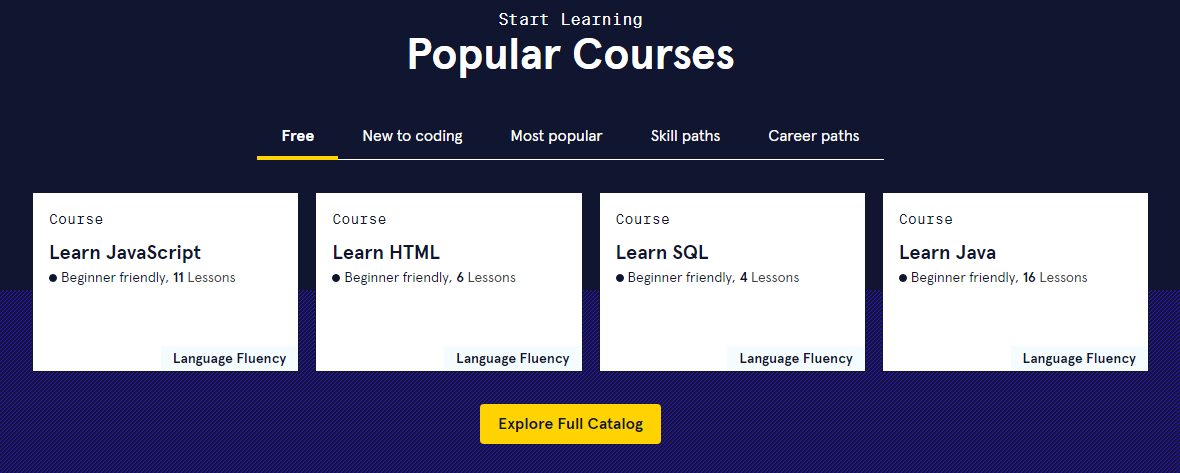1180x473 pixels.
Task: Click the Explore Full Catalog button
Action: (570, 424)
